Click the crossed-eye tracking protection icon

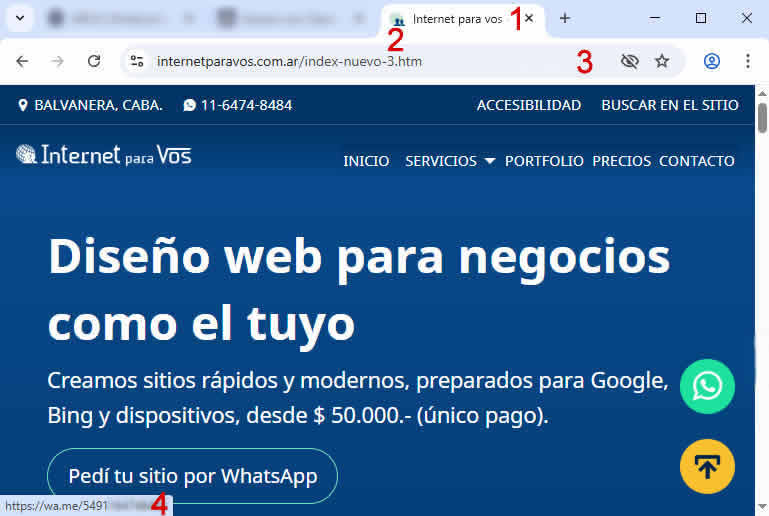630,61
